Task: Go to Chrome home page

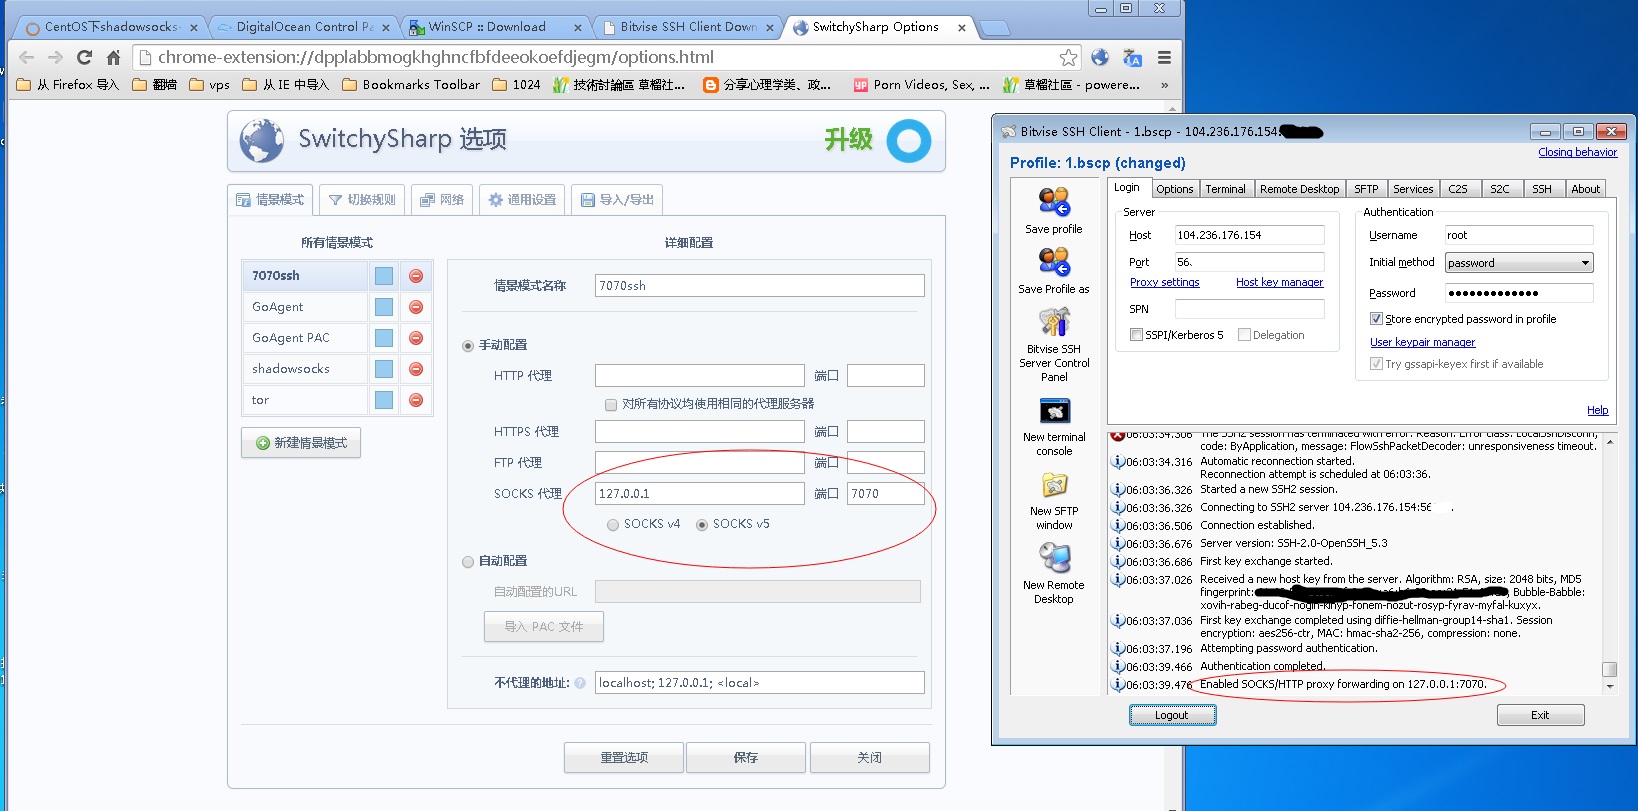Action: [x=113, y=57]
